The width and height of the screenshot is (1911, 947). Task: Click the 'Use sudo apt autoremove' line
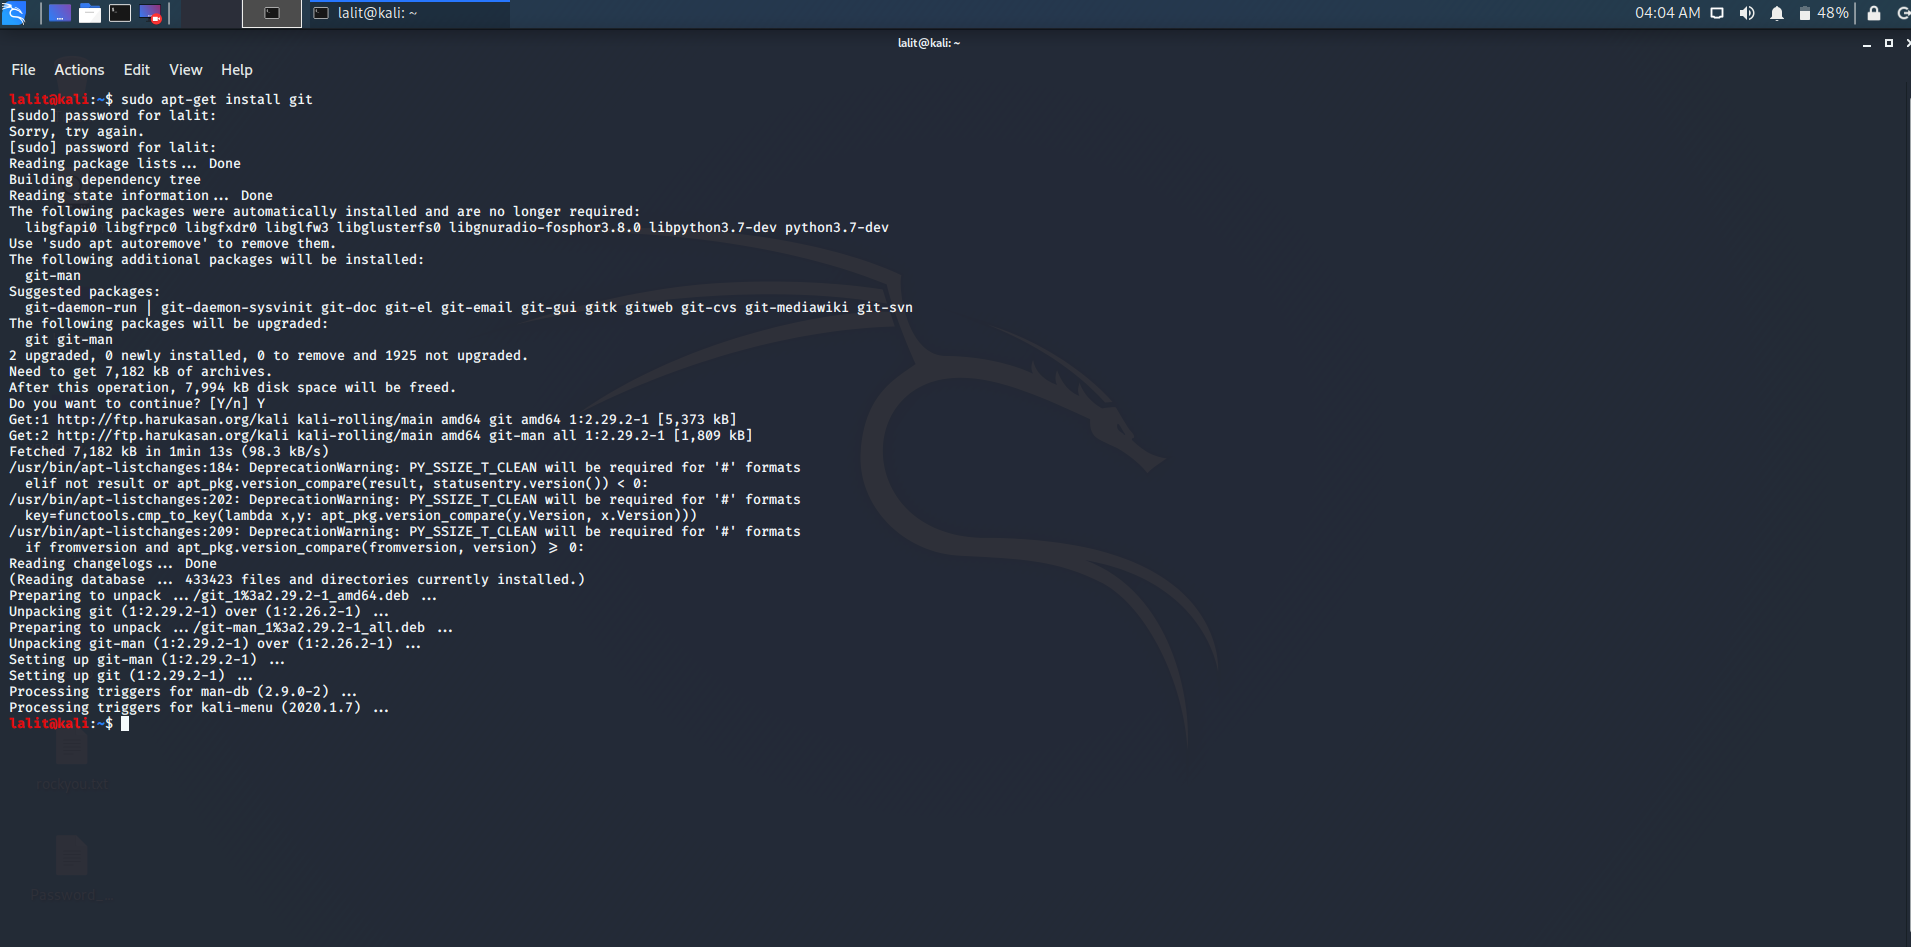pos(173,244)
